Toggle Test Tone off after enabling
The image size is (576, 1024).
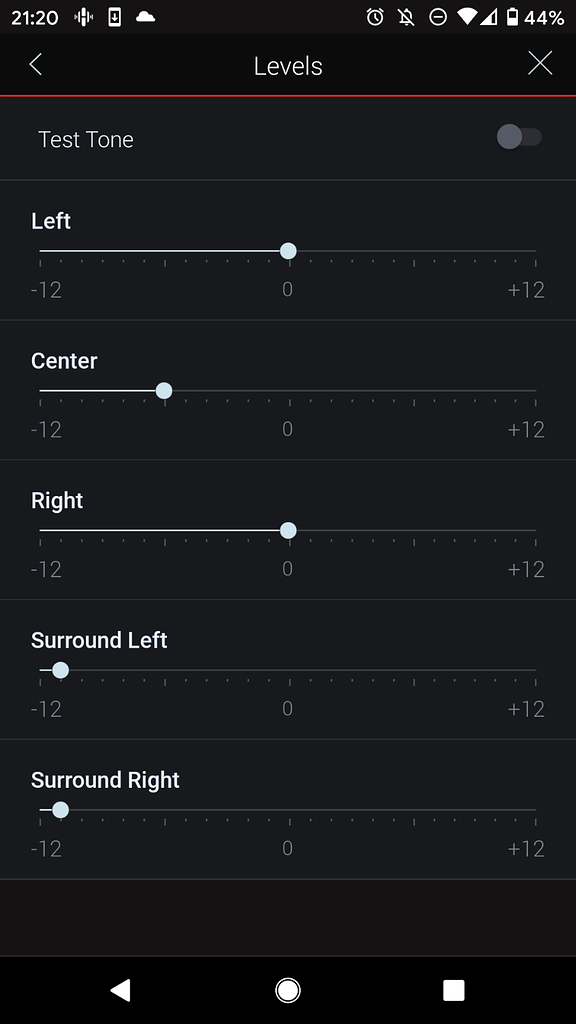(x=518, y=137)
